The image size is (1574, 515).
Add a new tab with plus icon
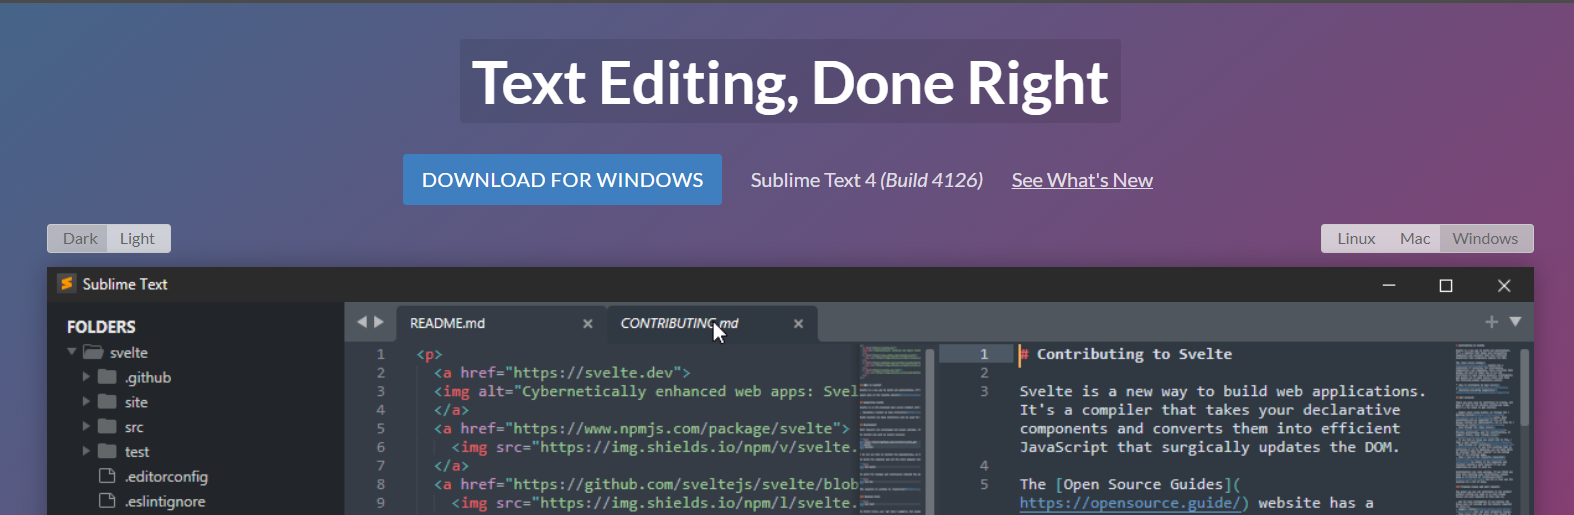(1491, 322)
